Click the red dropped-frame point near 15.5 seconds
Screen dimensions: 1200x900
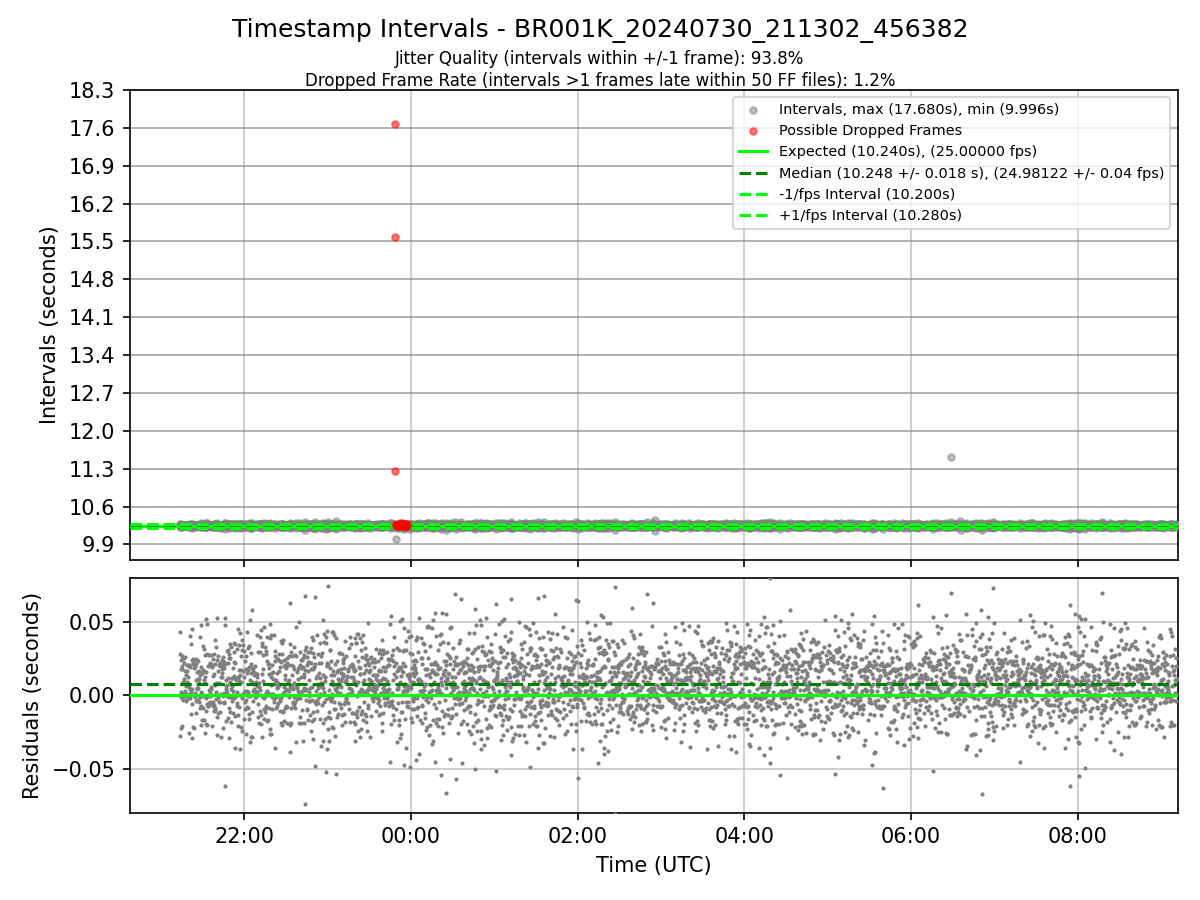click(395, 237)
